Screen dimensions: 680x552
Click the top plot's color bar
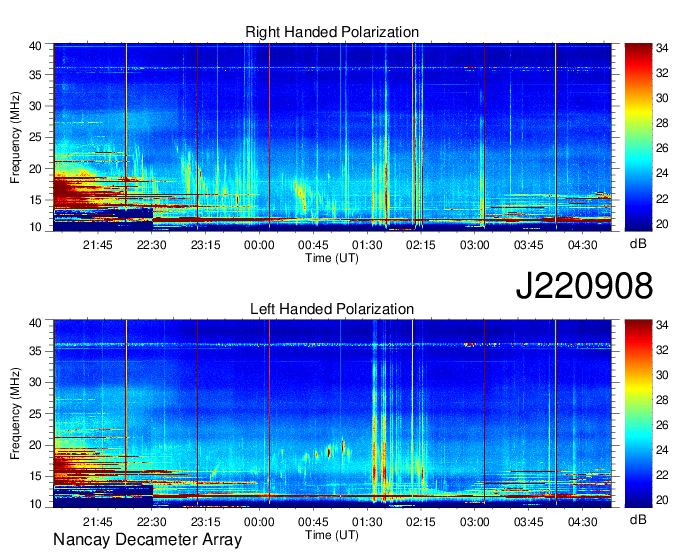(638, 137)
